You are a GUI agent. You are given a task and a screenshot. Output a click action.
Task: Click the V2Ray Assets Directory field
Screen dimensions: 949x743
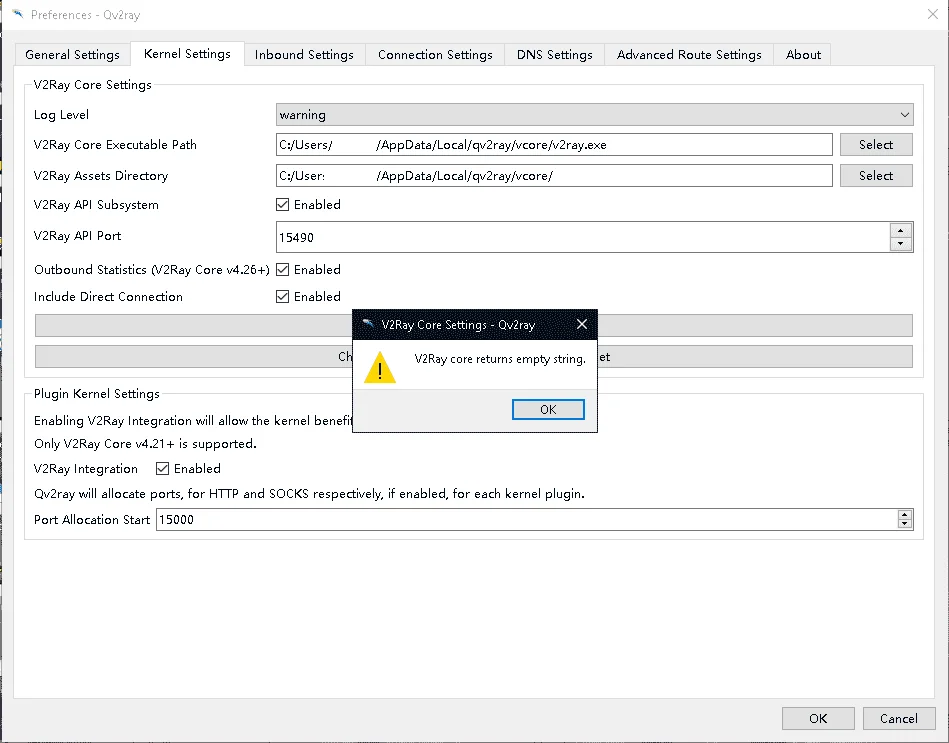coord(554,175)
